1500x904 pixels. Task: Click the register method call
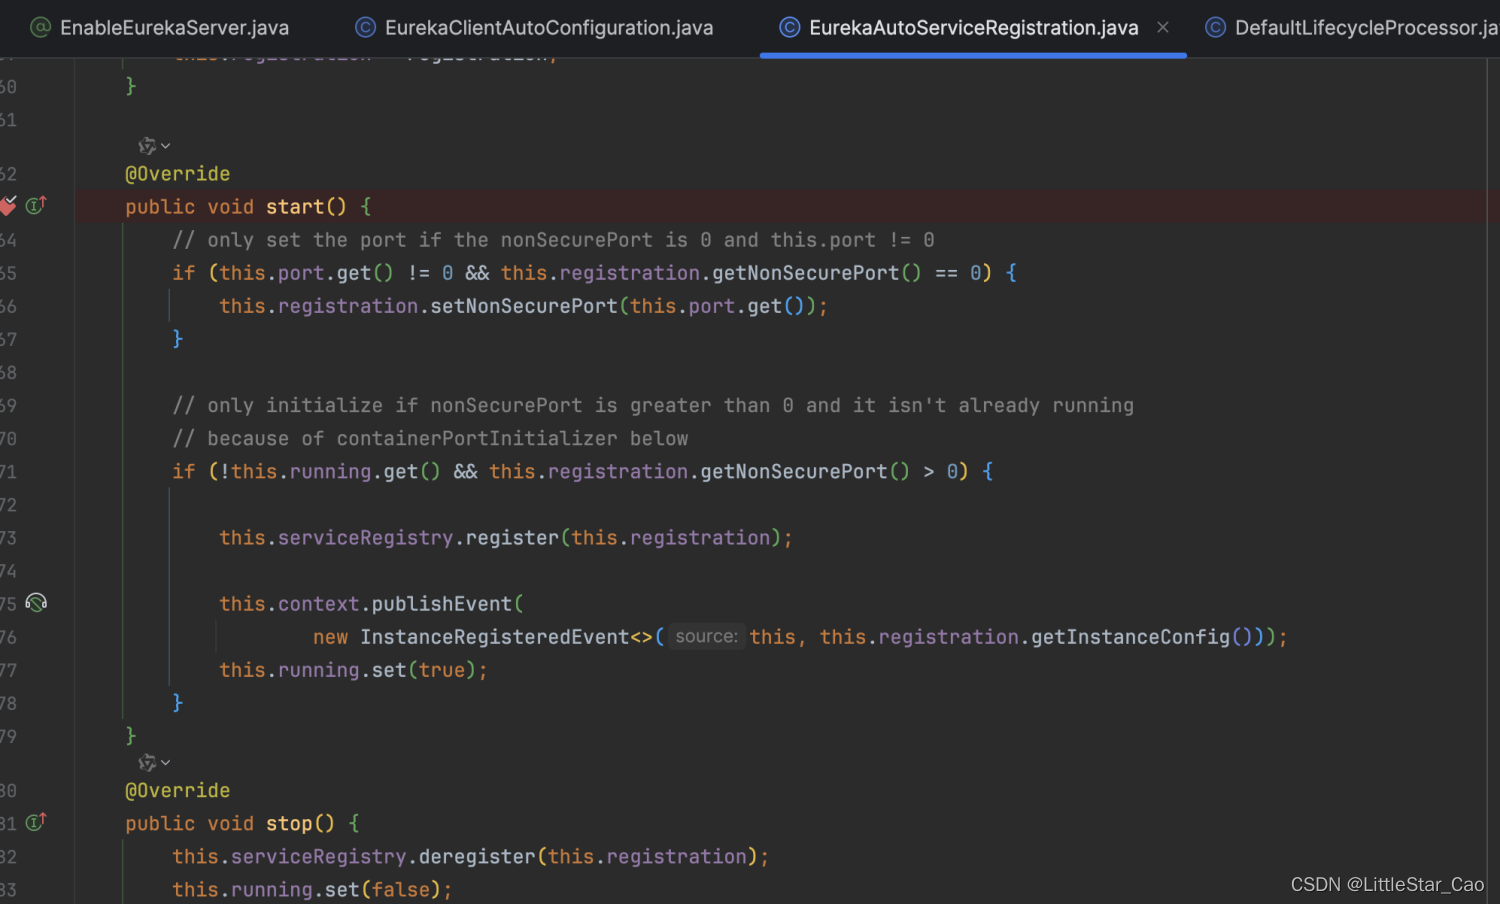click(512, 538)
